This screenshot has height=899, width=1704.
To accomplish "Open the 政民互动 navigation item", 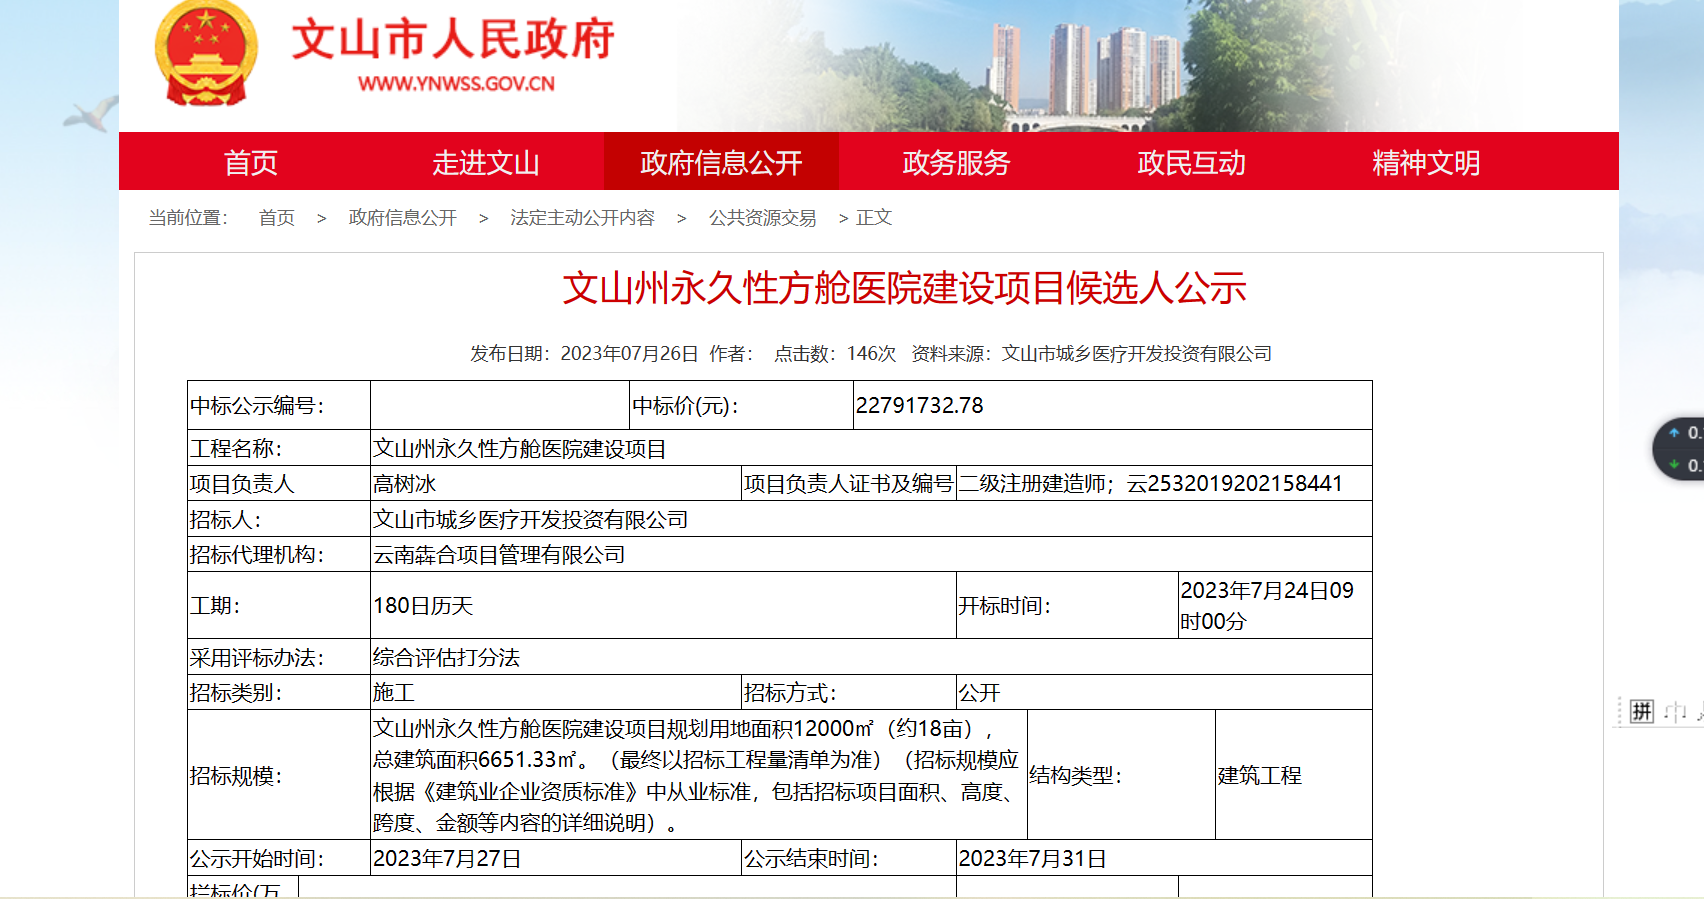I will (x=1191, y=162).
